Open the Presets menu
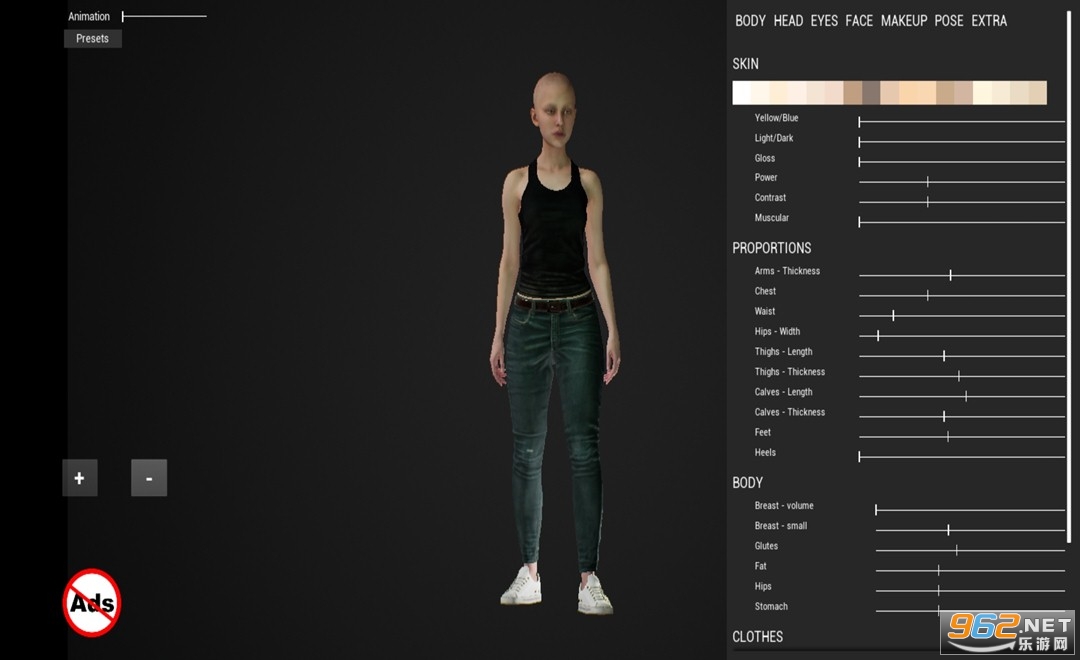1080x660 pixels. tap(92, 39)
